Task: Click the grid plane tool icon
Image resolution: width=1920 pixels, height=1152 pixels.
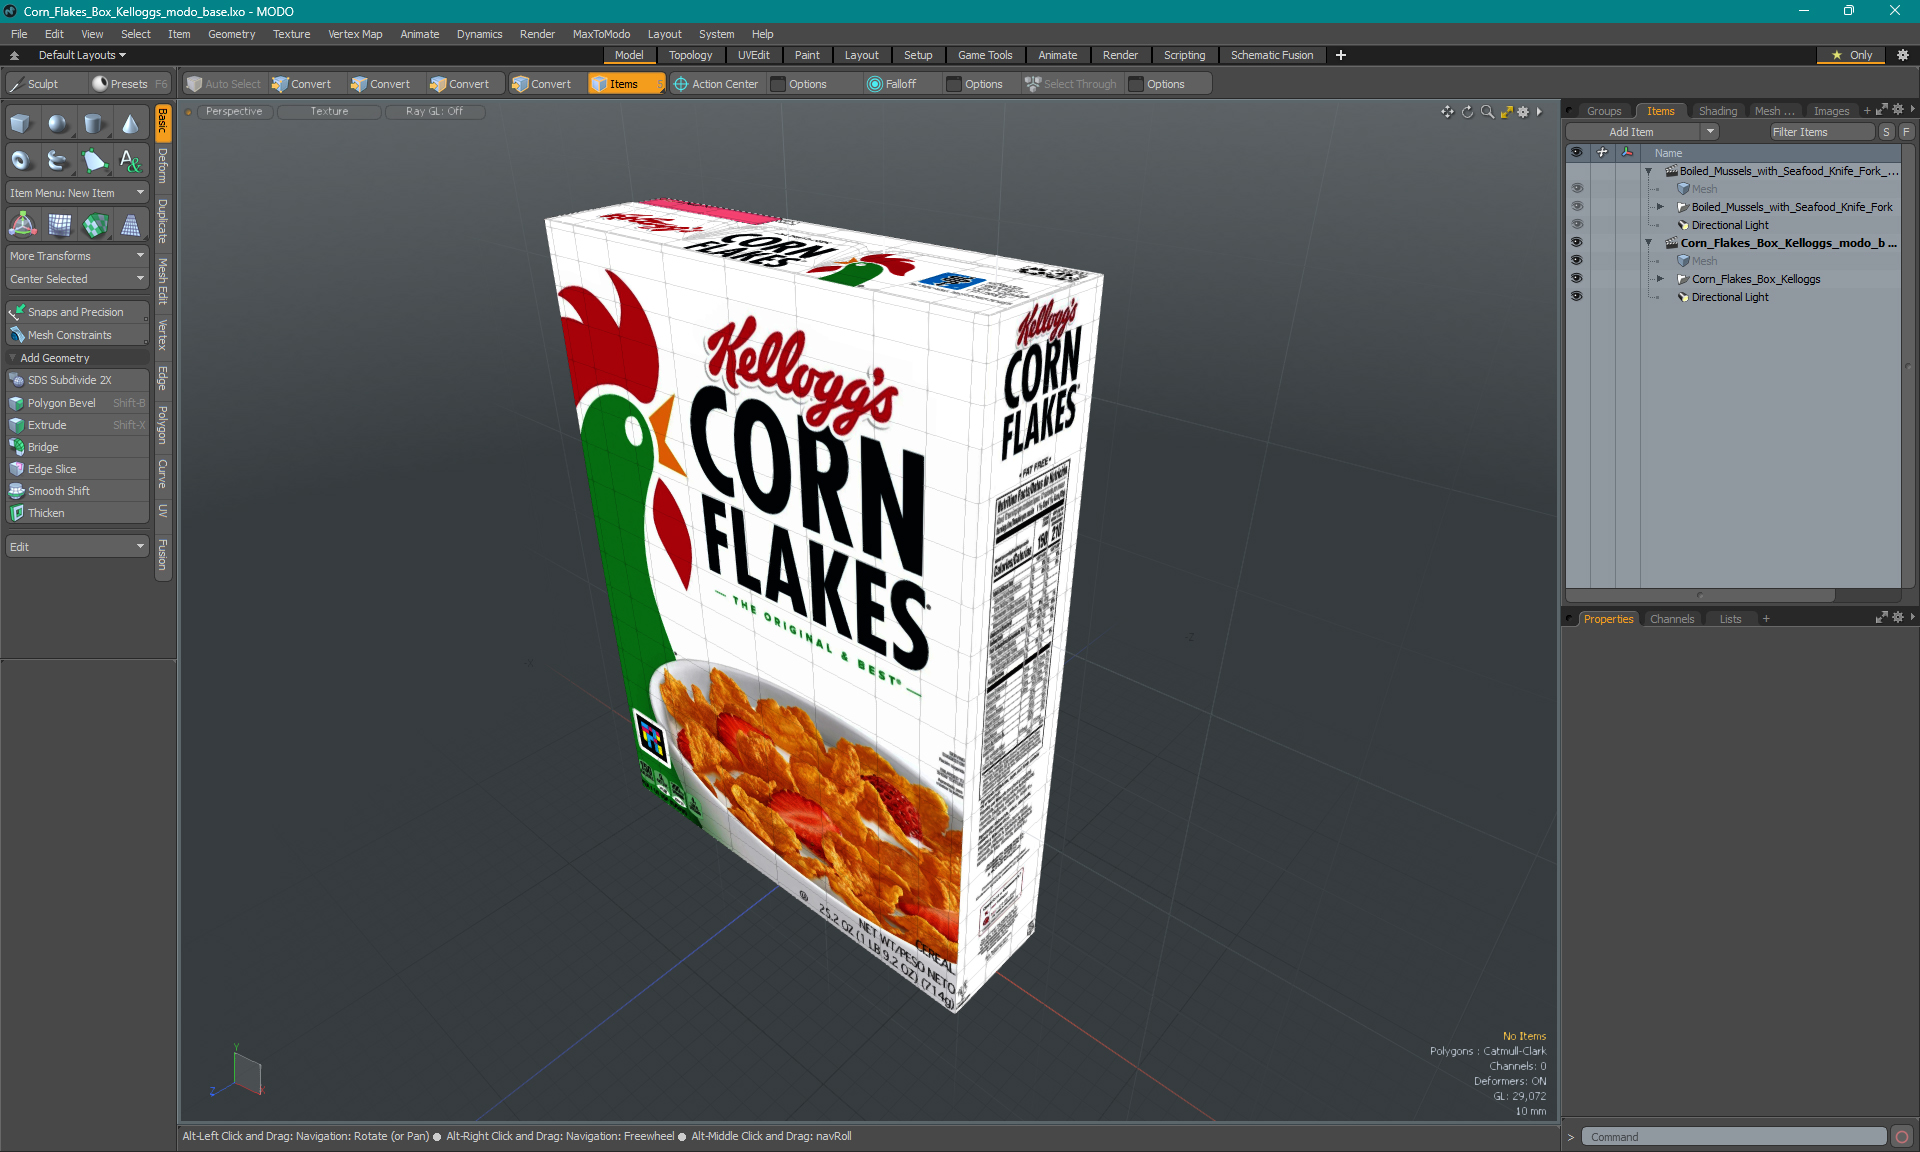Action: tap(60, 225)
